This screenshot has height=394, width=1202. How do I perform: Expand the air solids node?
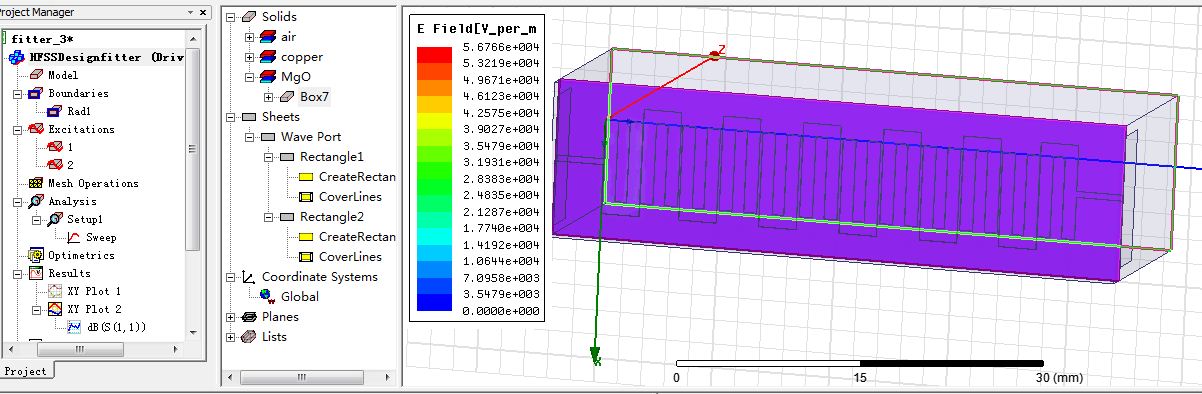point(250,37)
